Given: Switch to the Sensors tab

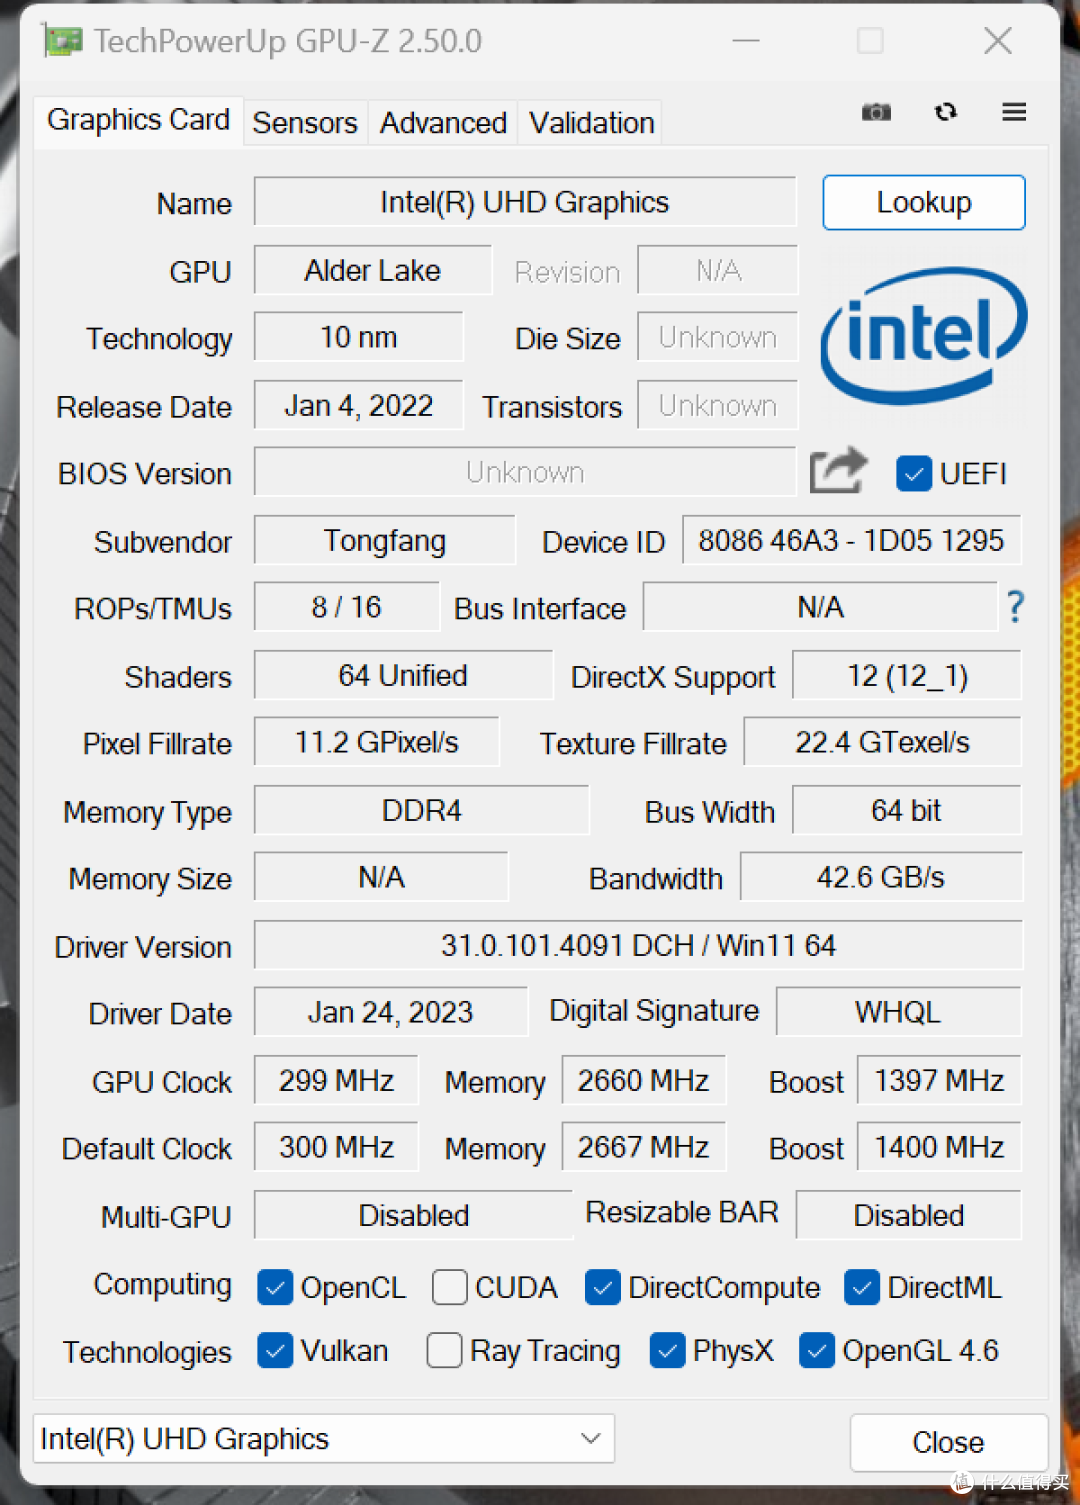Looking at the screenshot, I should coord(305,123).
